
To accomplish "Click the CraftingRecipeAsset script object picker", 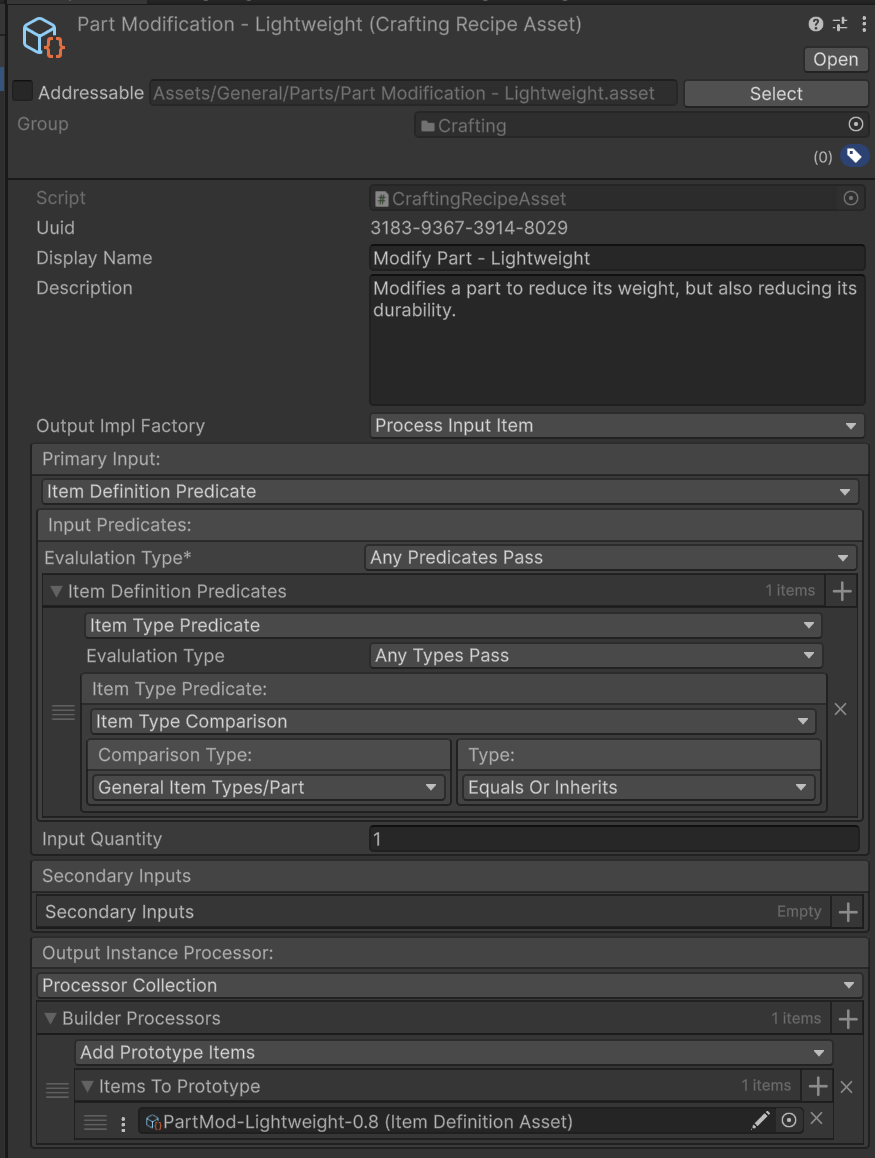I will click(851, 198).
